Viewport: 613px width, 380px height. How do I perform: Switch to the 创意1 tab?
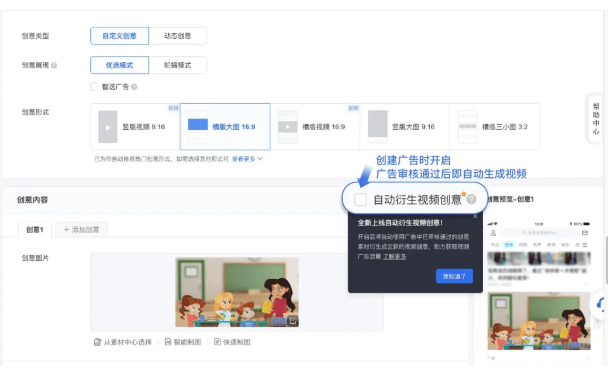point(35,229)
